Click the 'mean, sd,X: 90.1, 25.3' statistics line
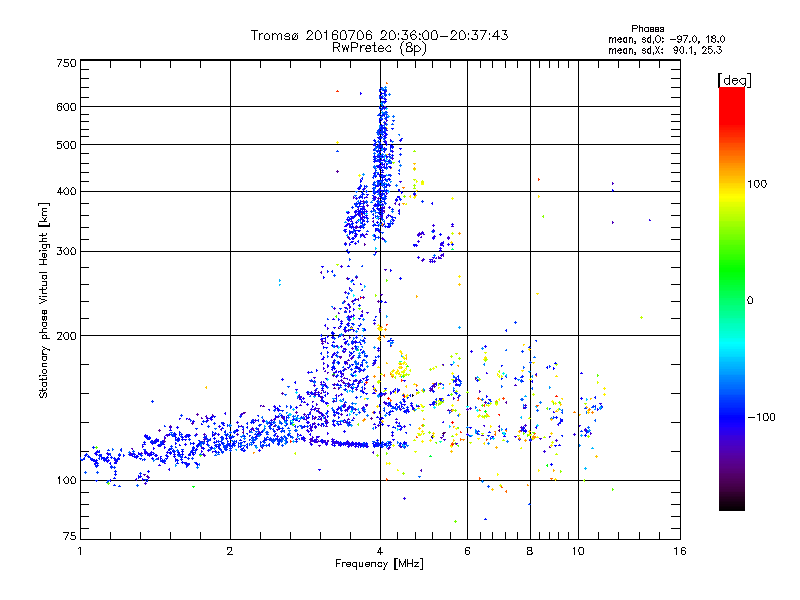Viewport: 800px width, 600px height. click(665, 50)
